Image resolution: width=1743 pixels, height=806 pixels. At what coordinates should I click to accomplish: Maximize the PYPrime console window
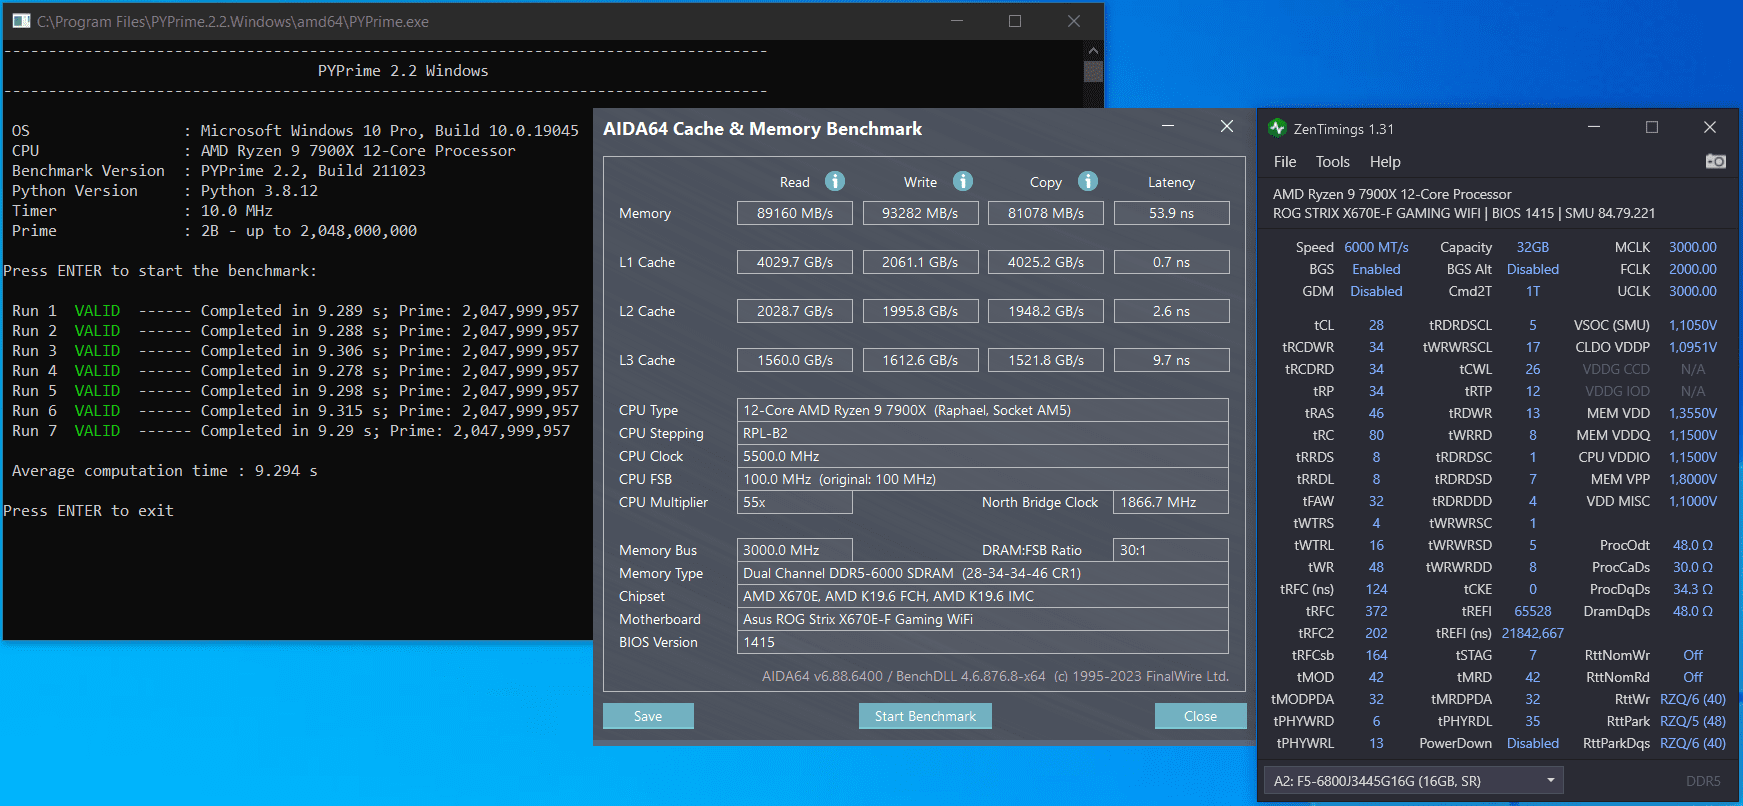click(x=1015, y=21)
